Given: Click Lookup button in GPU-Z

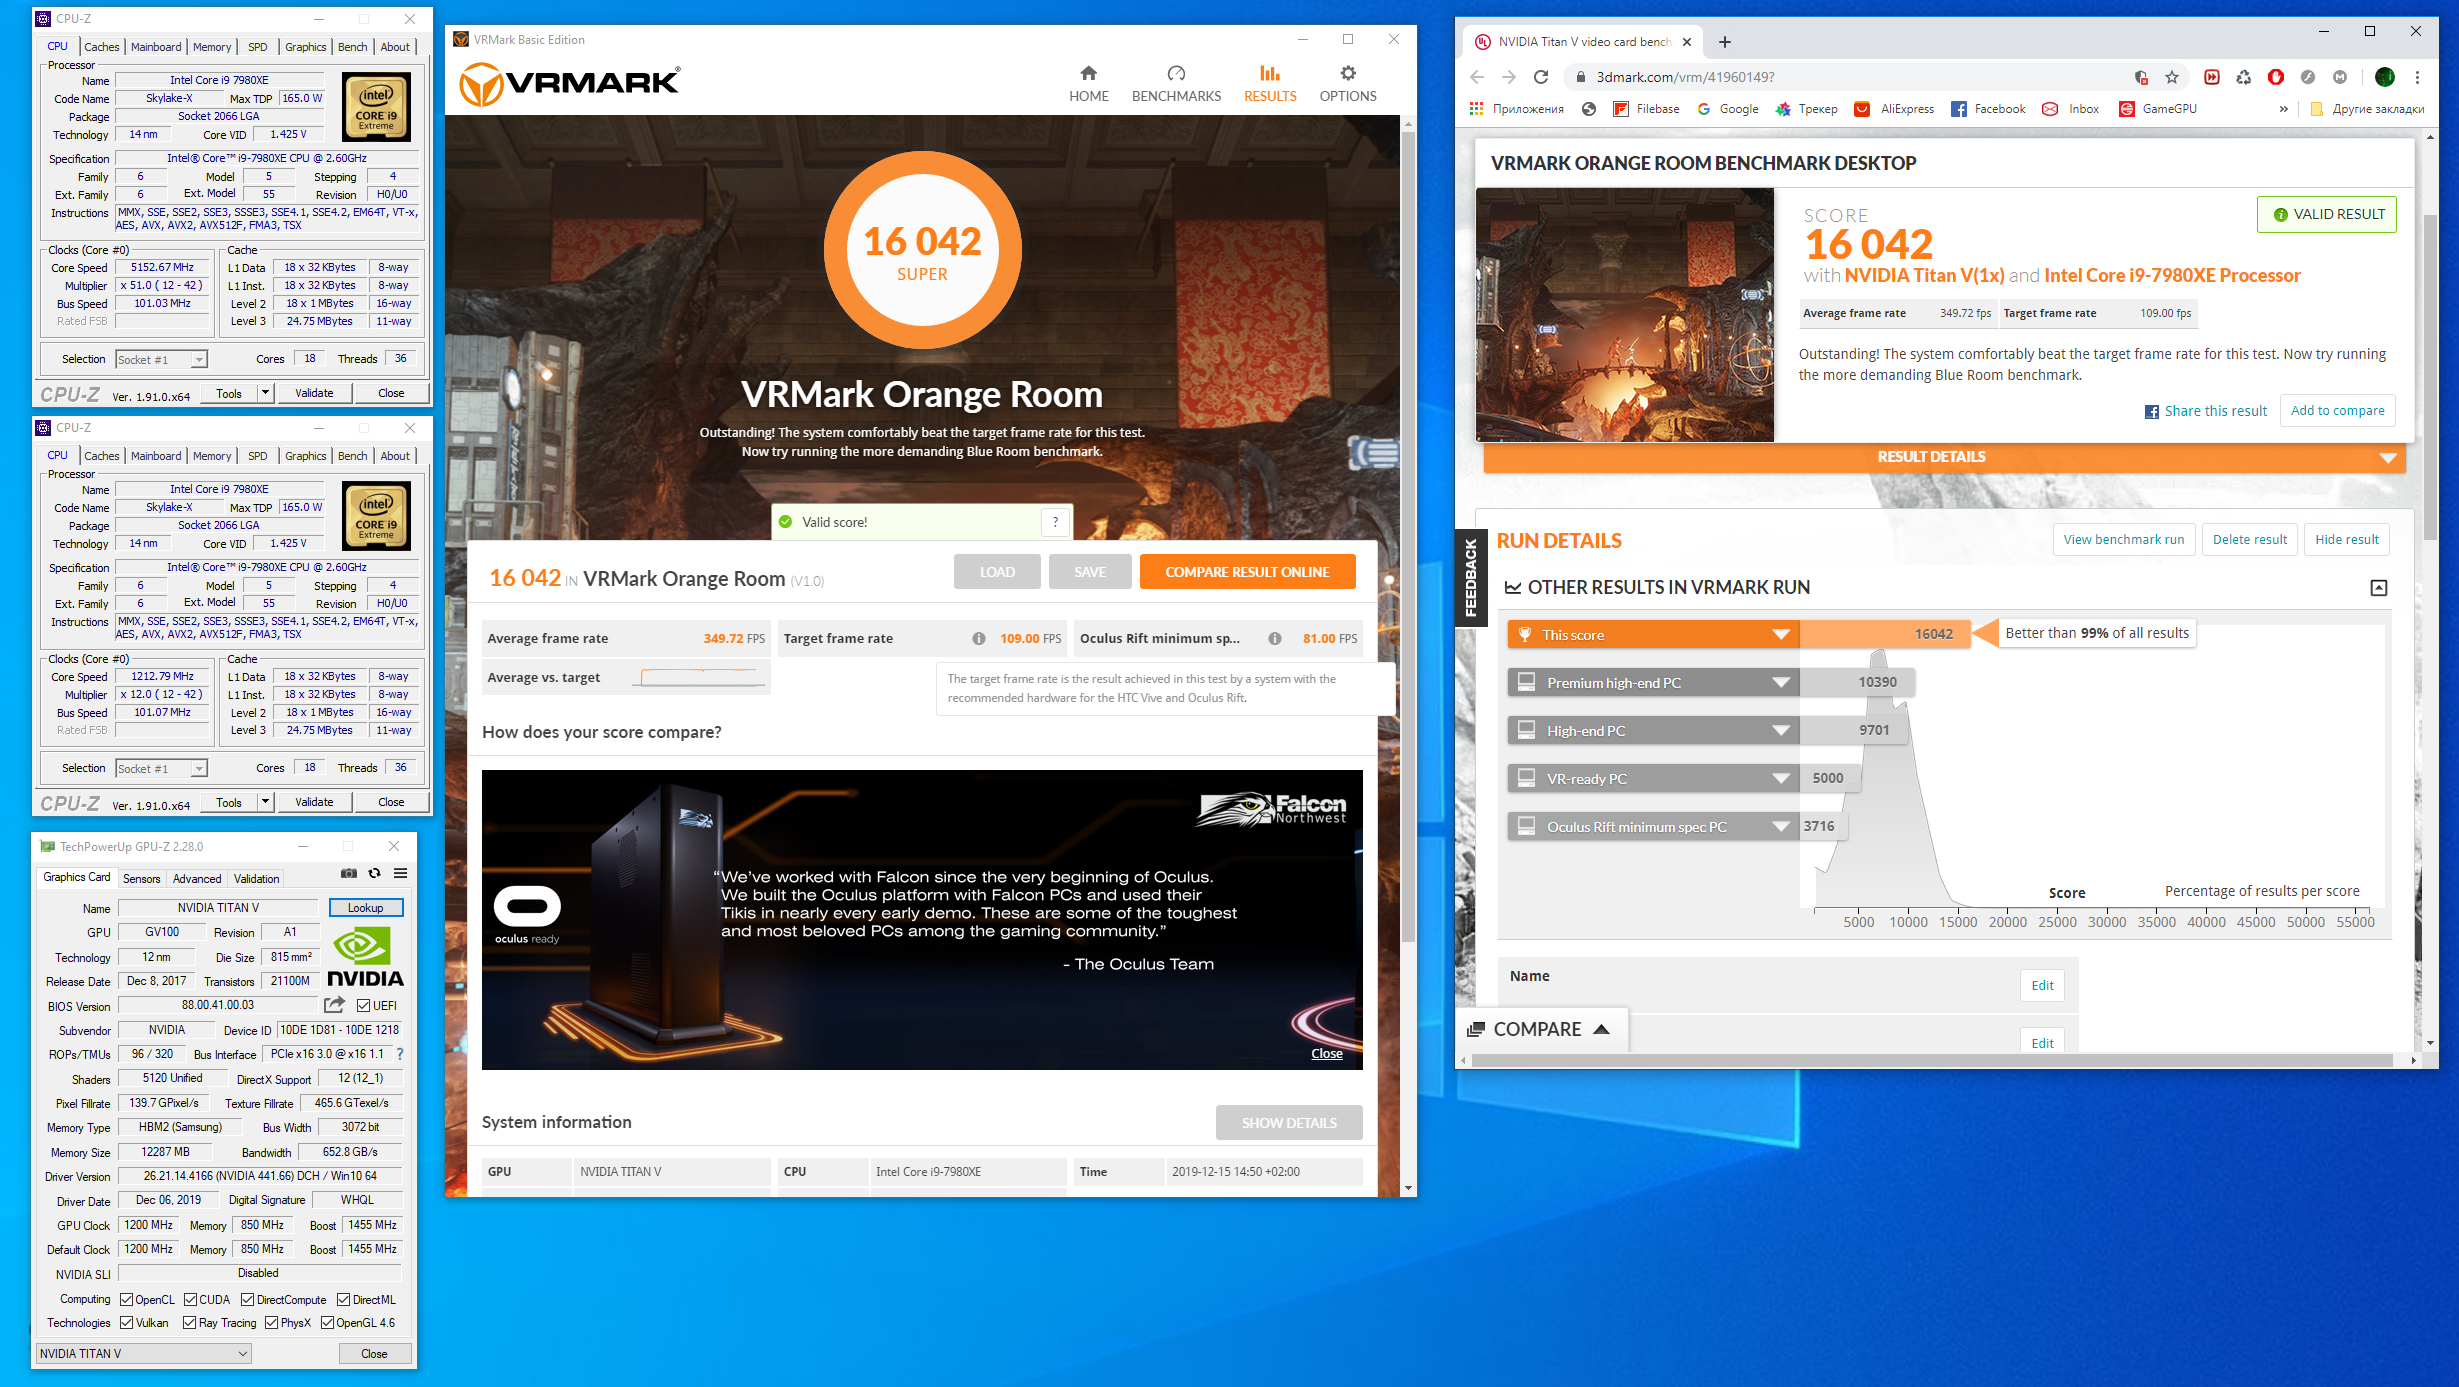Looking at the screenshot, I should (x=366, y=908).
